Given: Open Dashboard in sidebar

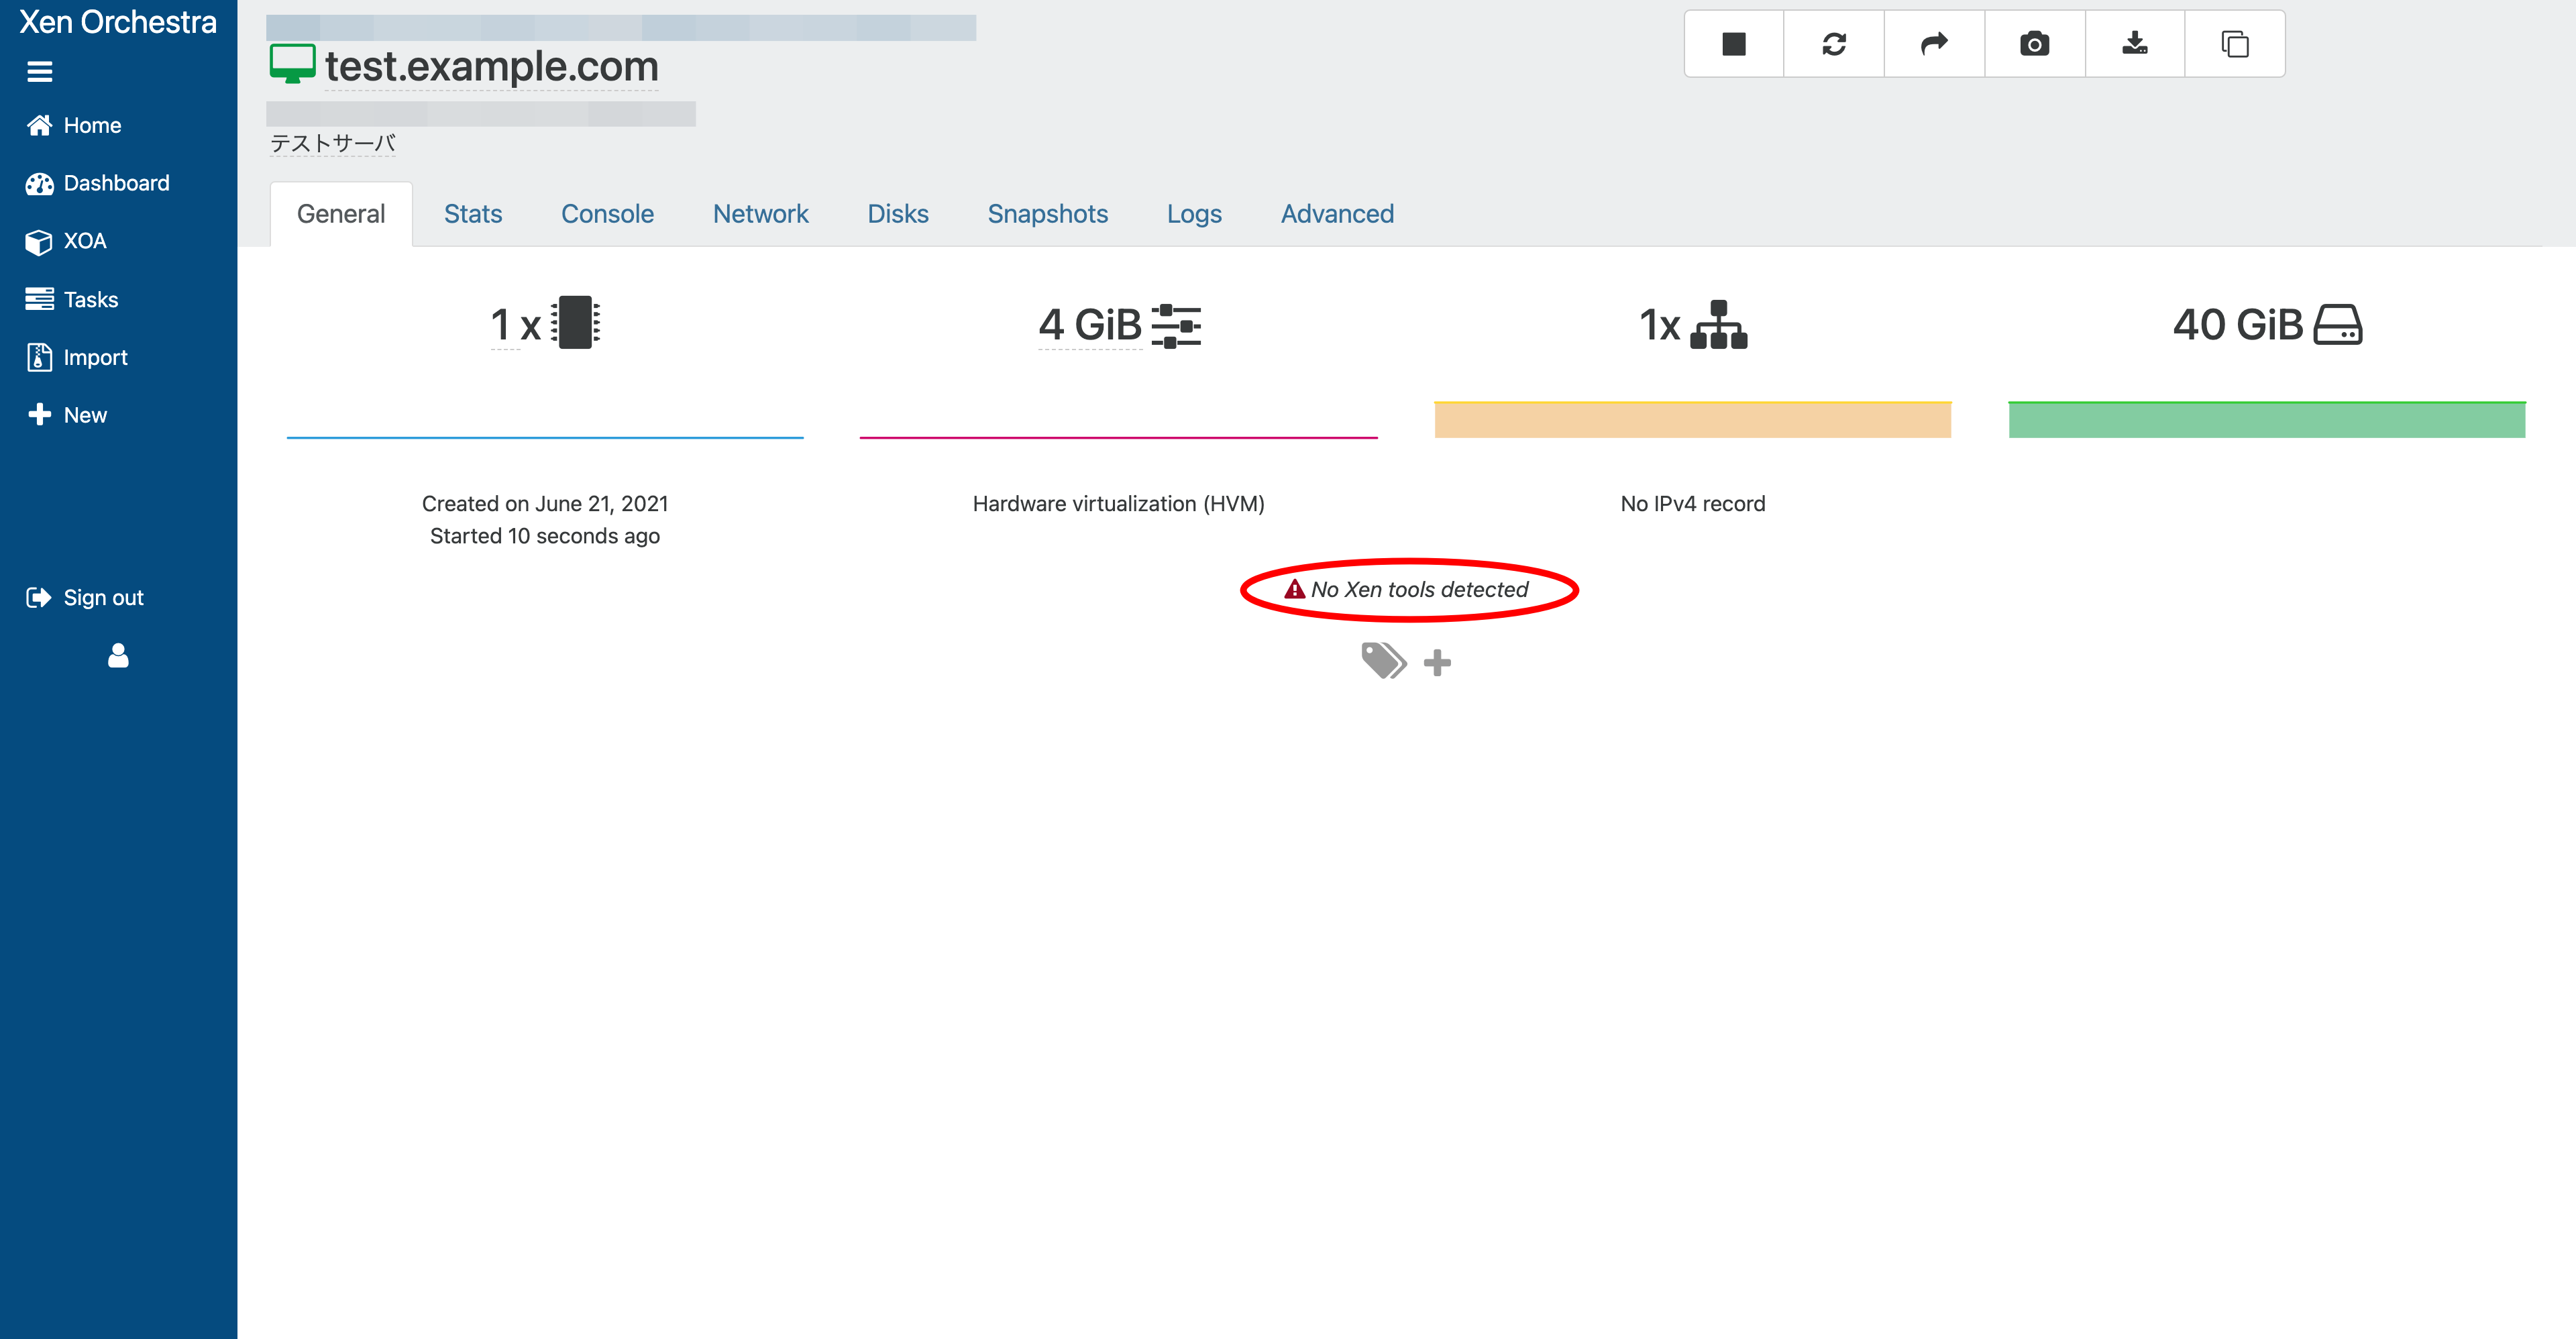Looking at the screenshot, I should 98,183.
